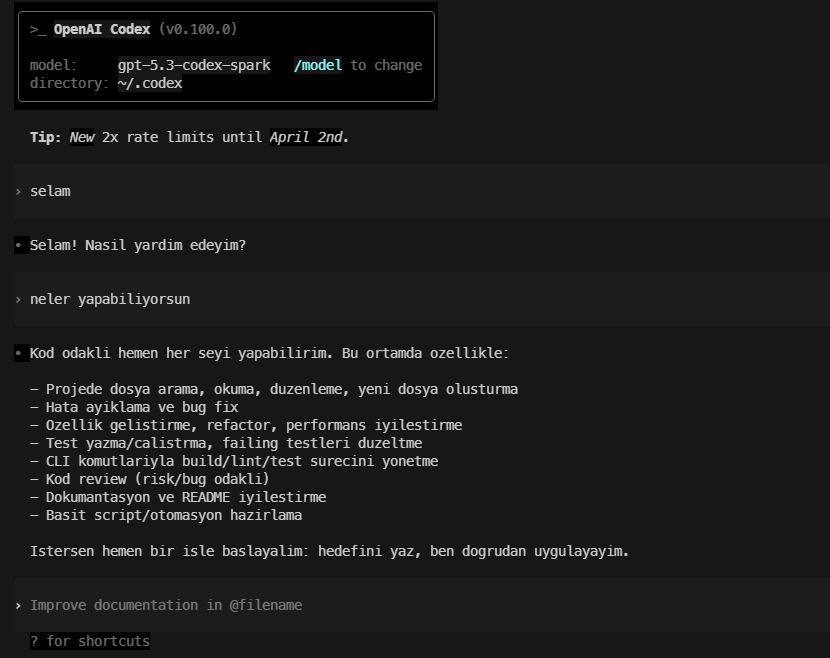The image size is (830, 658).
Task: Click the '/model' command text
Action: coord(318,65)
